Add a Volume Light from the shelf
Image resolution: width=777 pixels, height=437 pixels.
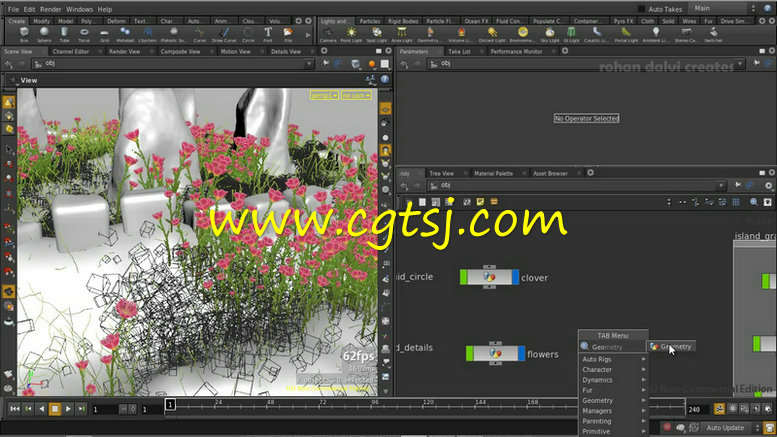coord(461,34)
